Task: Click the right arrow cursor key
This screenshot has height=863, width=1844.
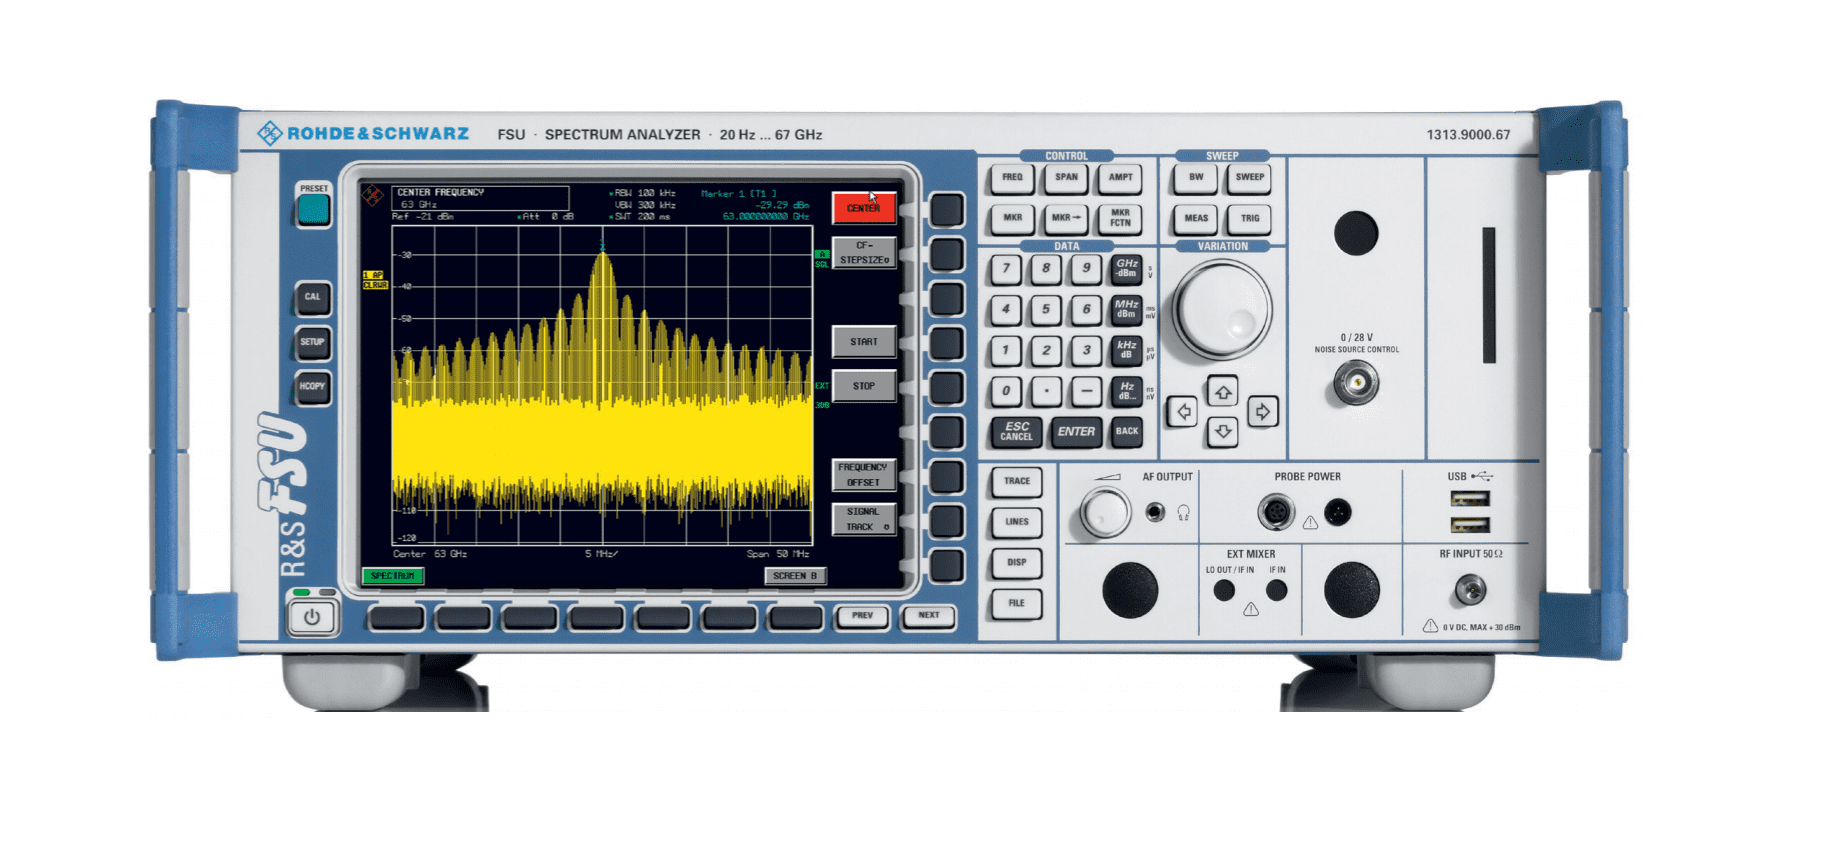Action: [1263, 412]
